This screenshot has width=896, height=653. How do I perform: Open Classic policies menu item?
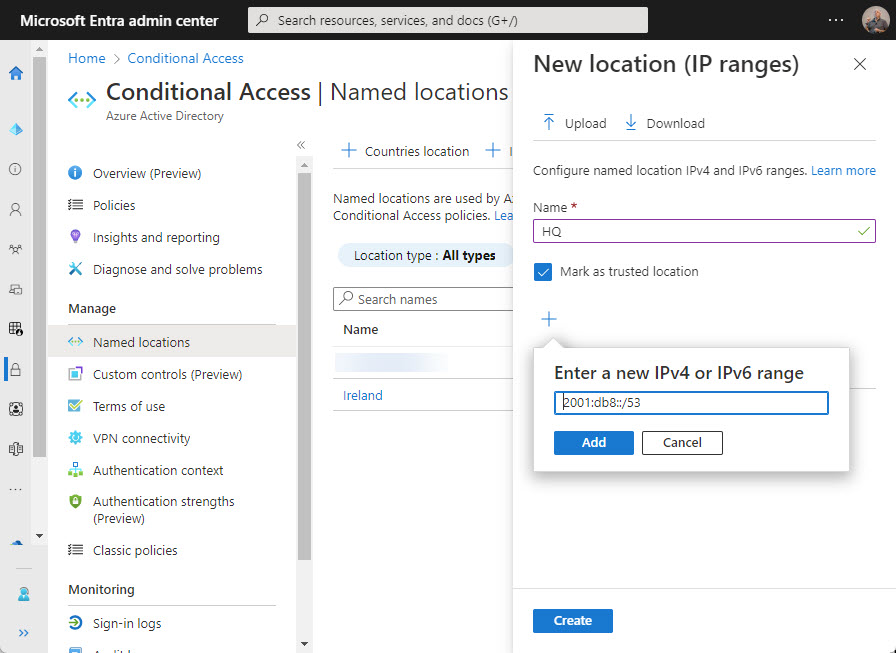click(171, 550)
